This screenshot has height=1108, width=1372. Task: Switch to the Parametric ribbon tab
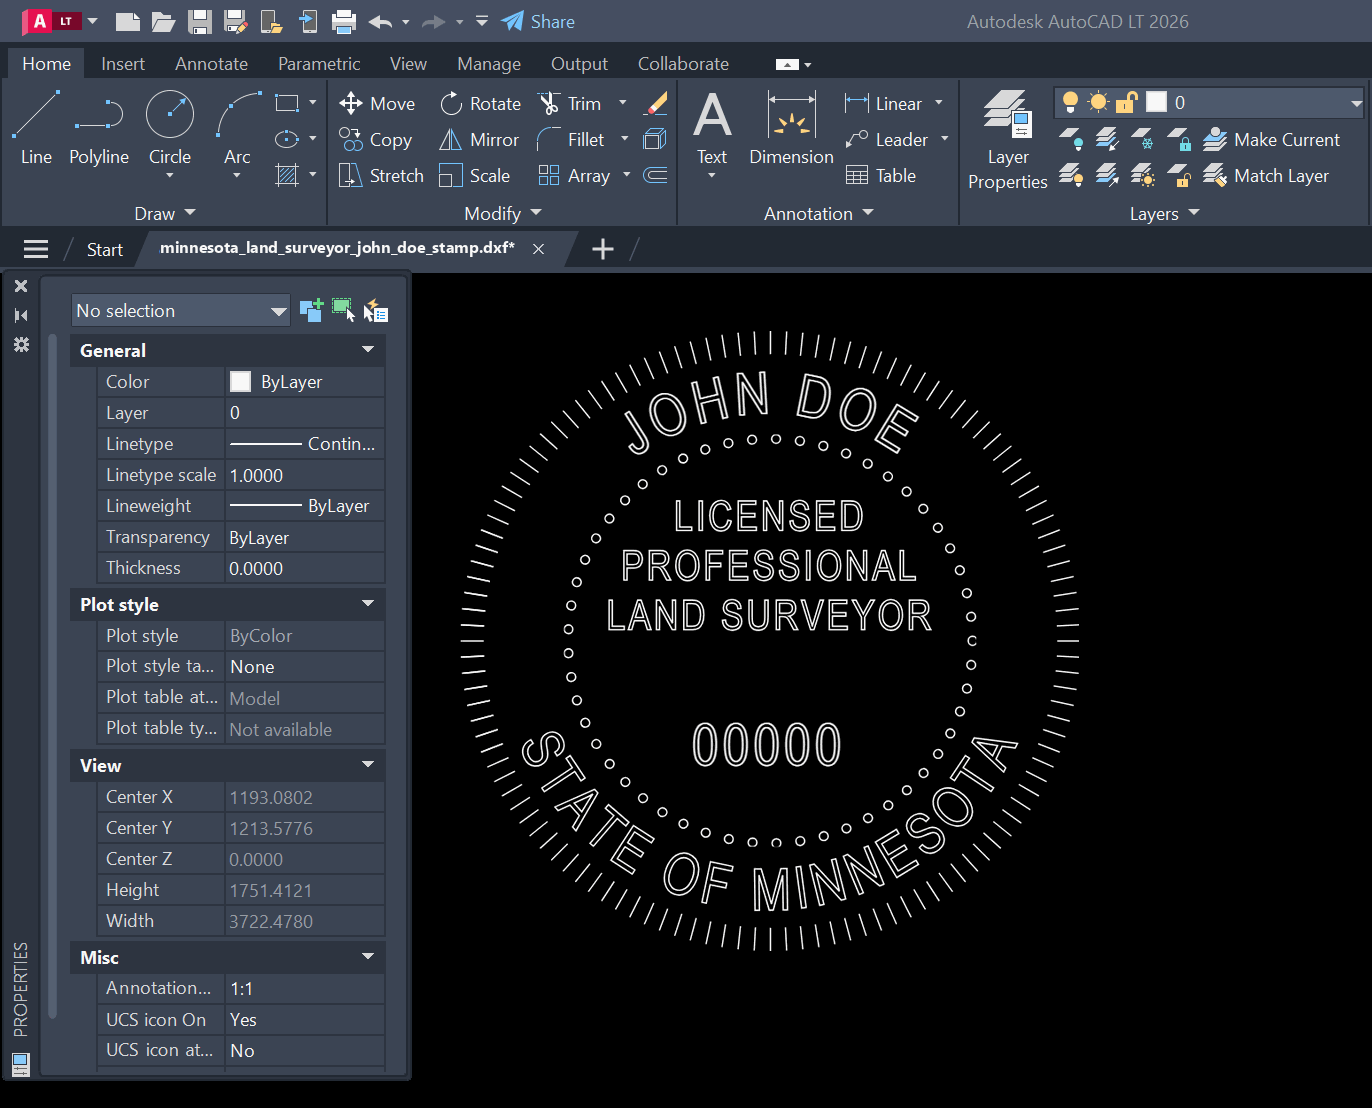tap(319, 64)
